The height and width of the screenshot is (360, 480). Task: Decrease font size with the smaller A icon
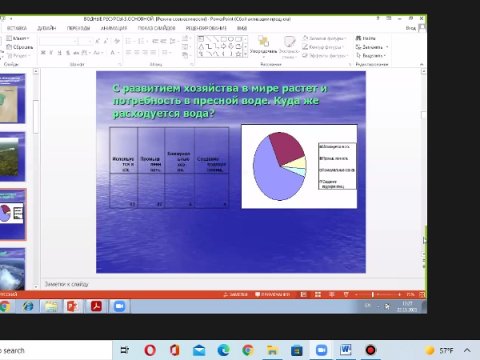point(106,41)
